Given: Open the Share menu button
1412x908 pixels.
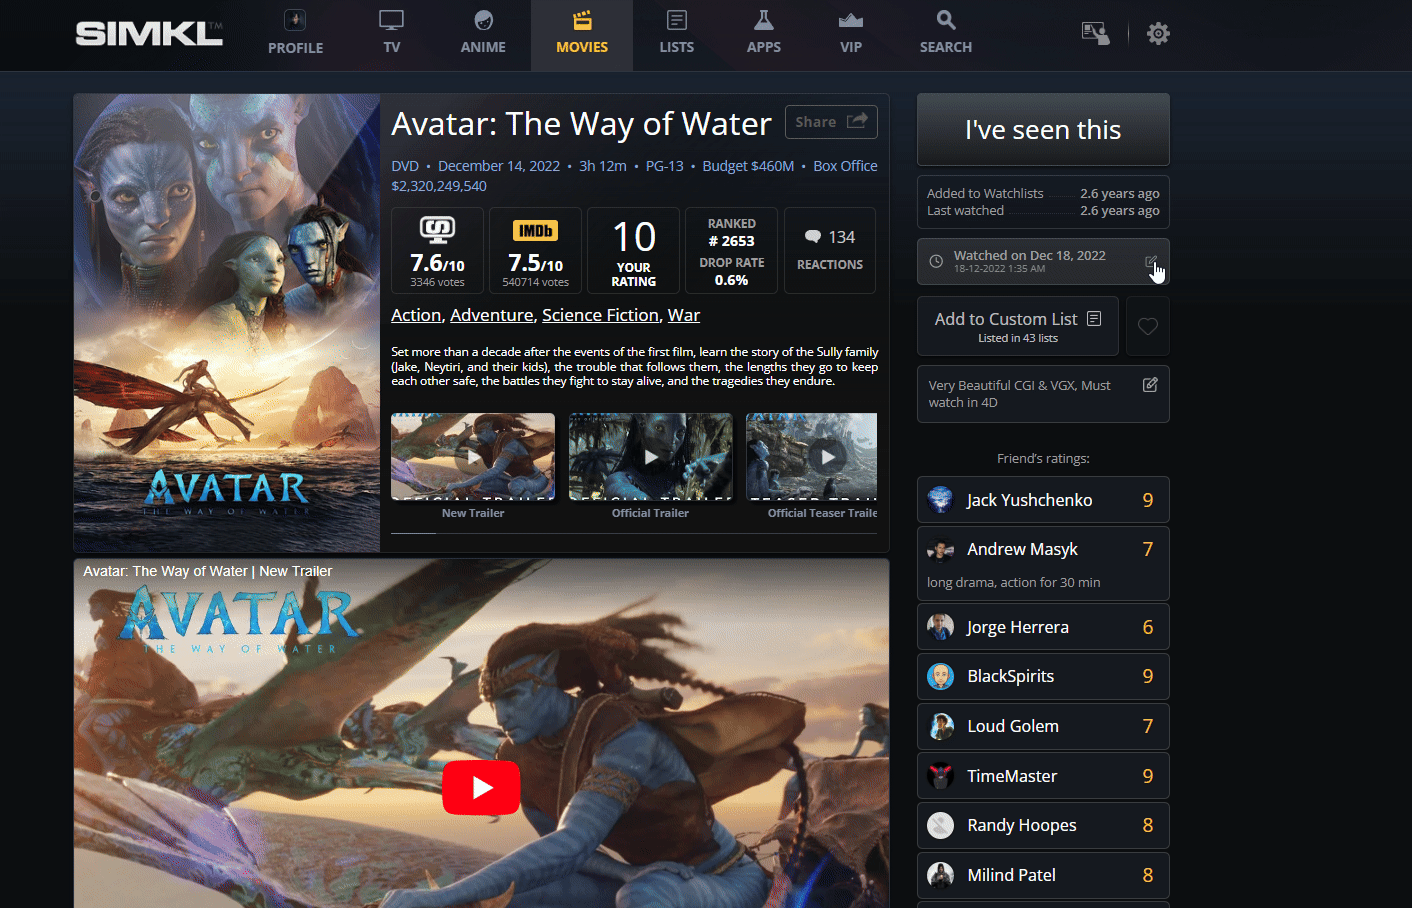Looking at the screenshot, I should point(830,122).
